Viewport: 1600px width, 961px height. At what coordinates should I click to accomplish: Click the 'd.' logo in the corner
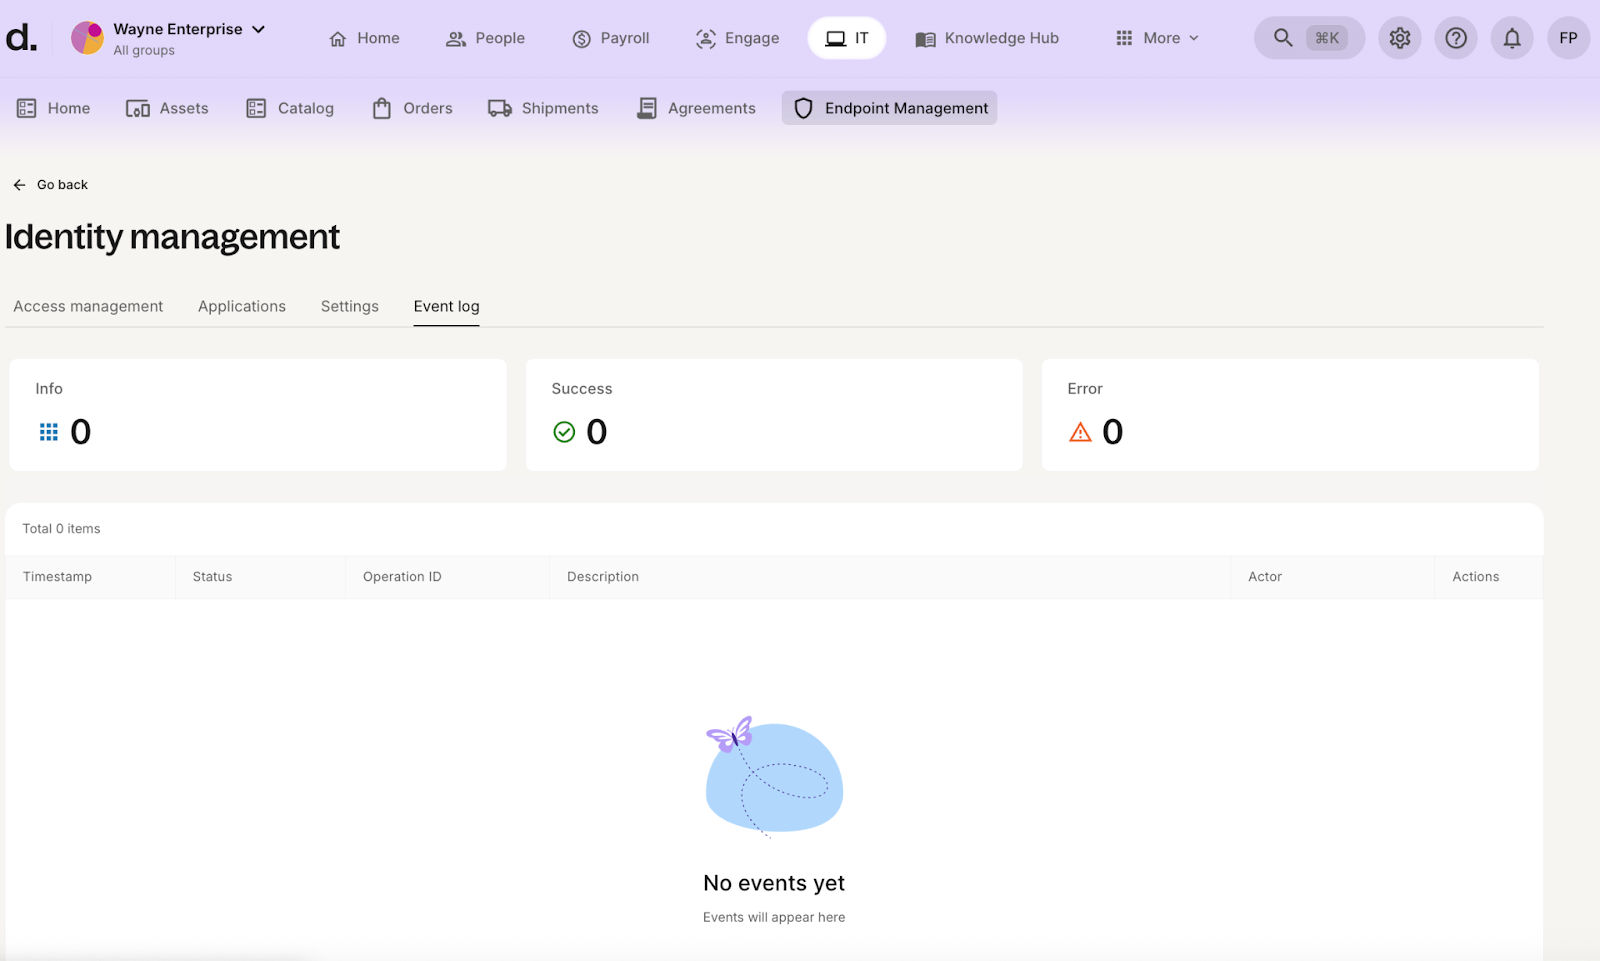pos(21,38)
